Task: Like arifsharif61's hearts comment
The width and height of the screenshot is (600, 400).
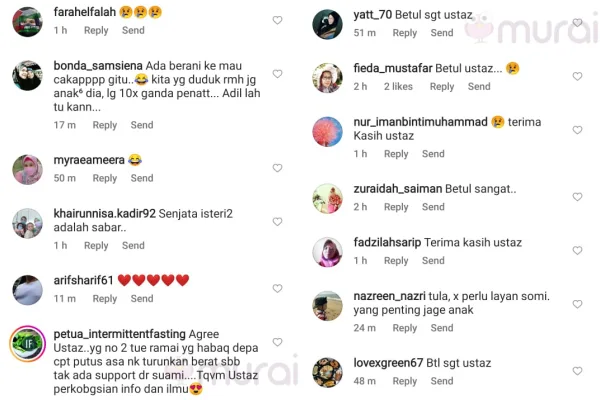Action: pyautogui.click(x=277, y=288)
